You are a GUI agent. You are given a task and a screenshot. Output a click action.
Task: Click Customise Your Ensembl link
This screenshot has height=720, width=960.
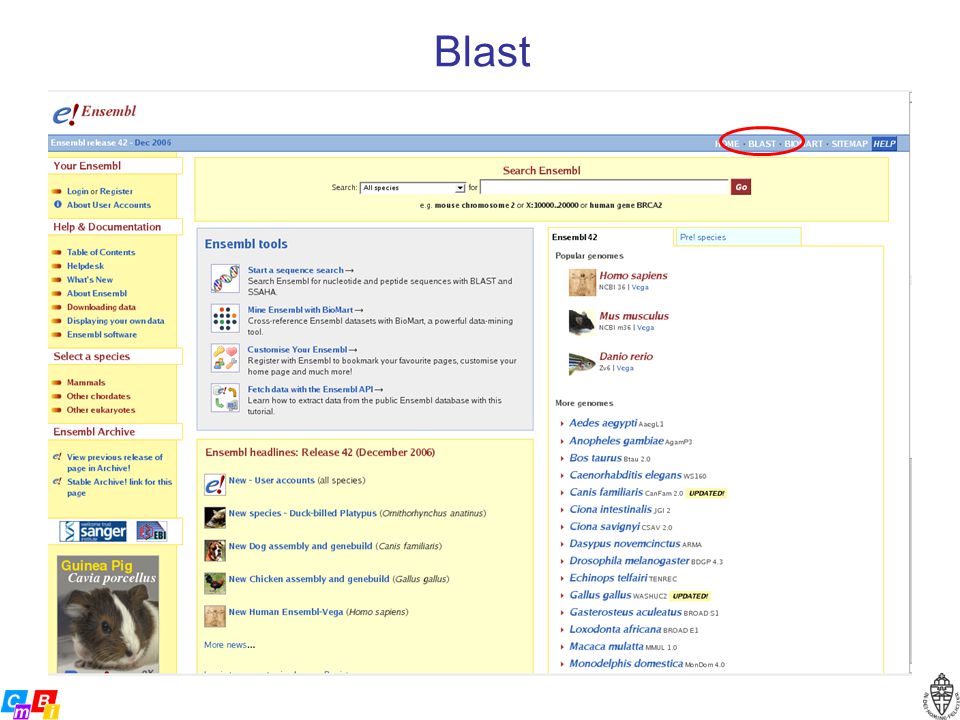click(x=302, y=350)
